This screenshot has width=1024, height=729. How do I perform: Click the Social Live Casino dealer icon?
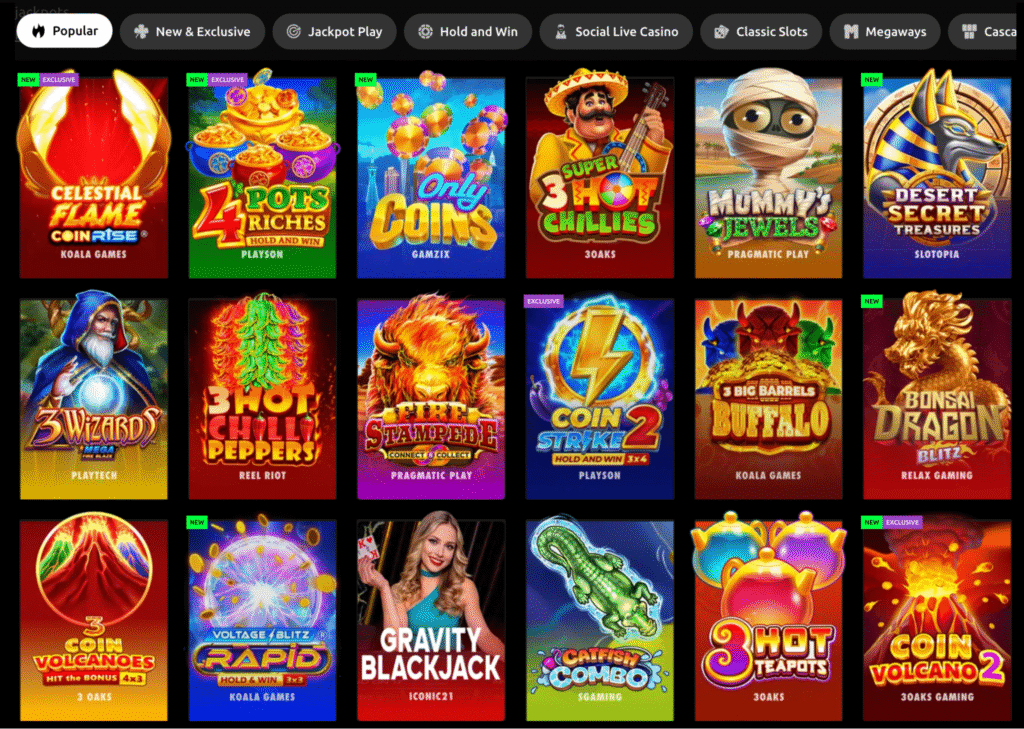coord(560,31)
